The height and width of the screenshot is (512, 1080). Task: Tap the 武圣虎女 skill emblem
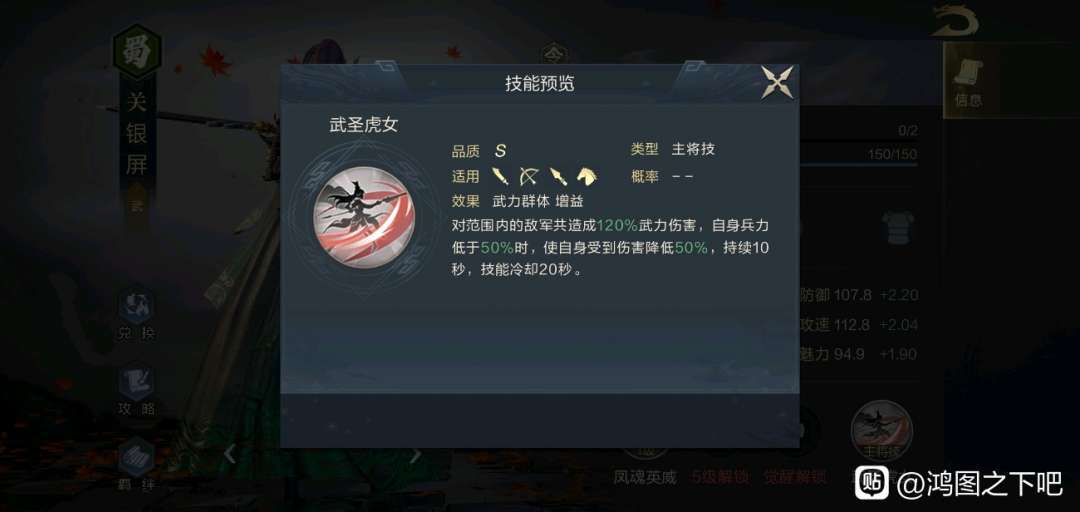tap(364, 217)
